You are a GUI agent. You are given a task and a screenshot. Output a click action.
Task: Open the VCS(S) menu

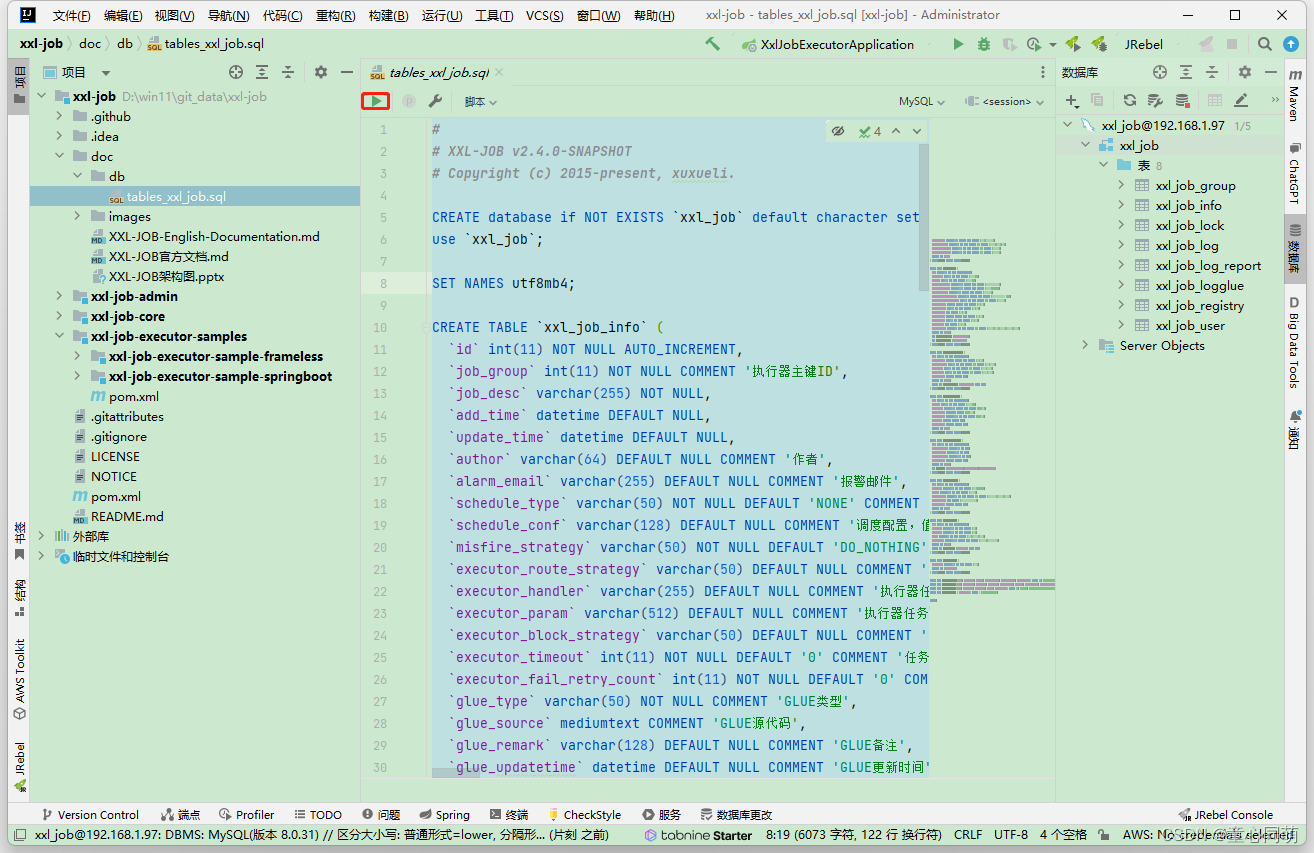tap(544, 15)
